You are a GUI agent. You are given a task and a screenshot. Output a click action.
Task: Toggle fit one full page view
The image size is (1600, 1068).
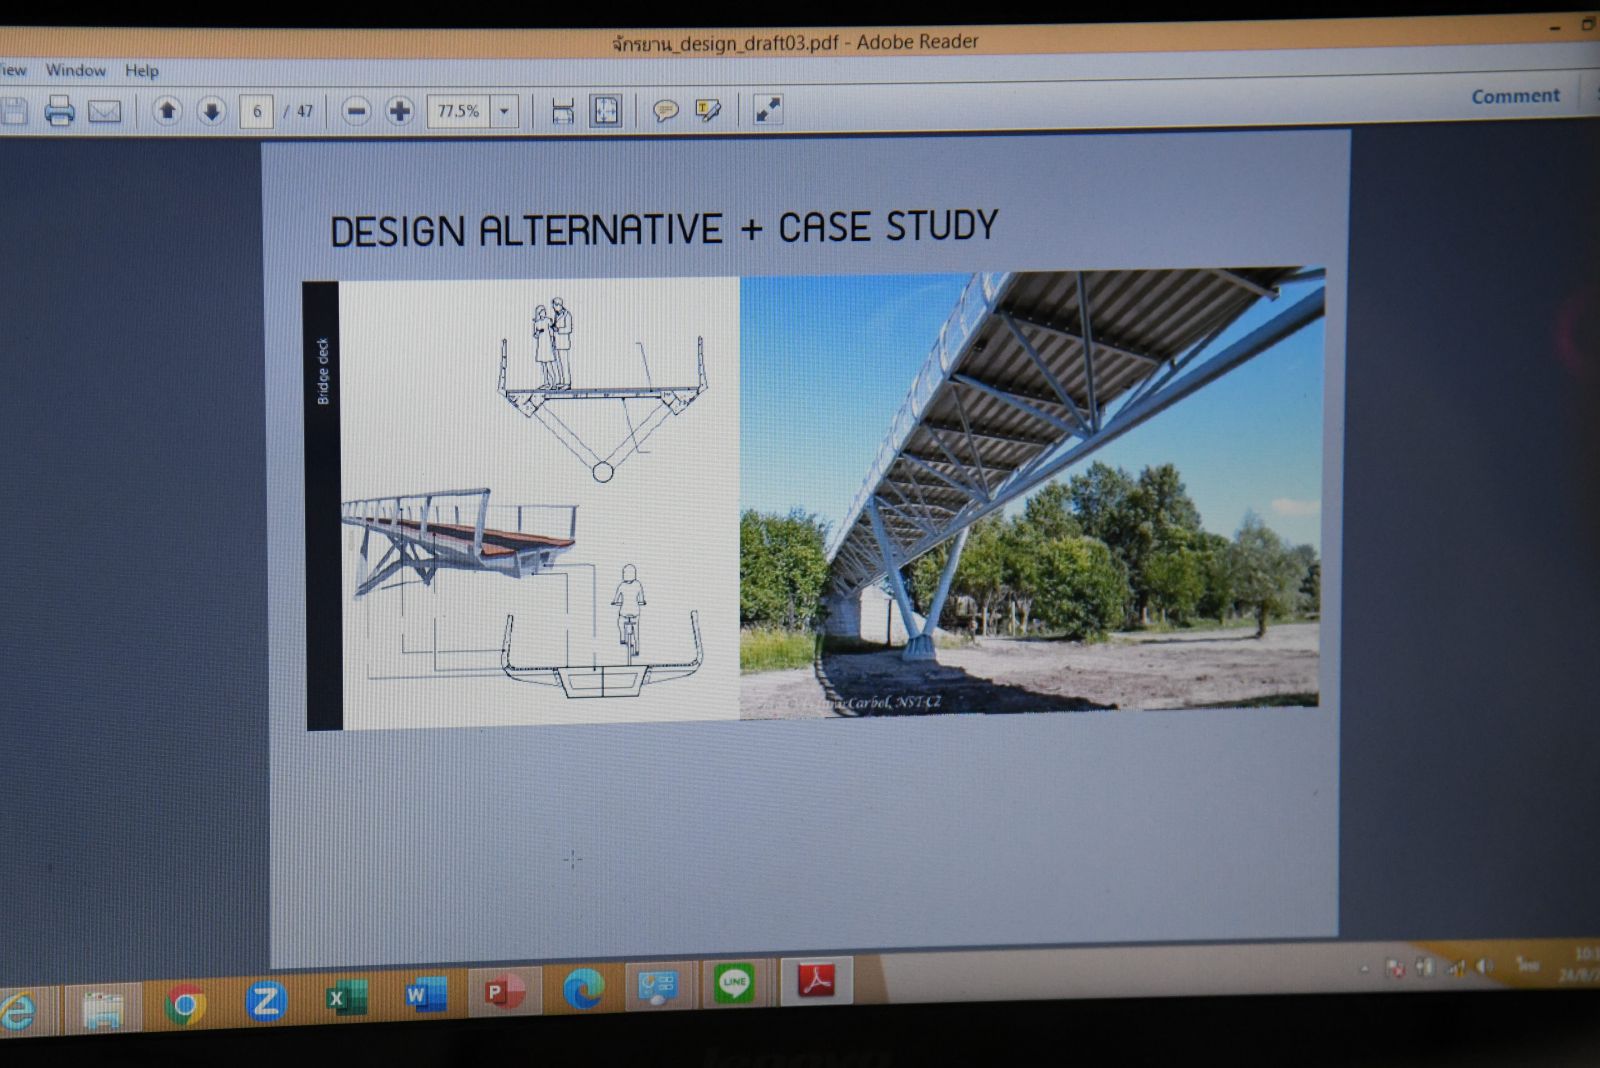606,111
